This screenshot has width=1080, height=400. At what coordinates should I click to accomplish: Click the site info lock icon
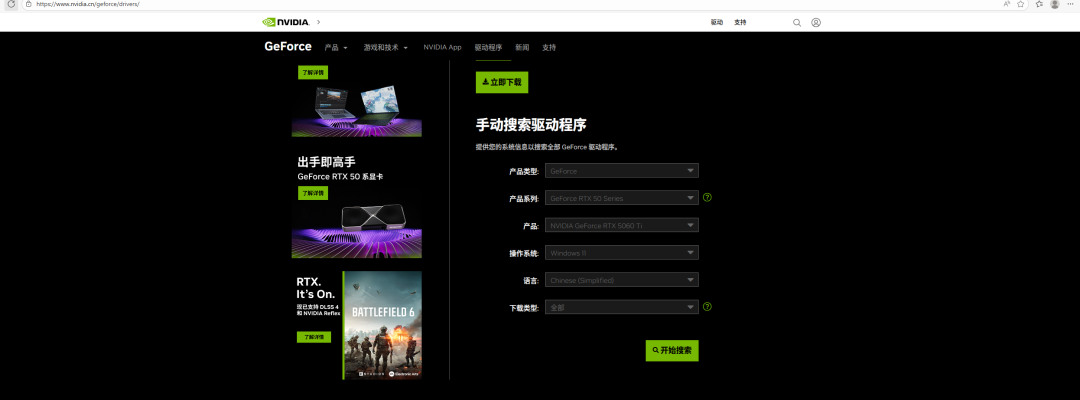tap(28, 4)
